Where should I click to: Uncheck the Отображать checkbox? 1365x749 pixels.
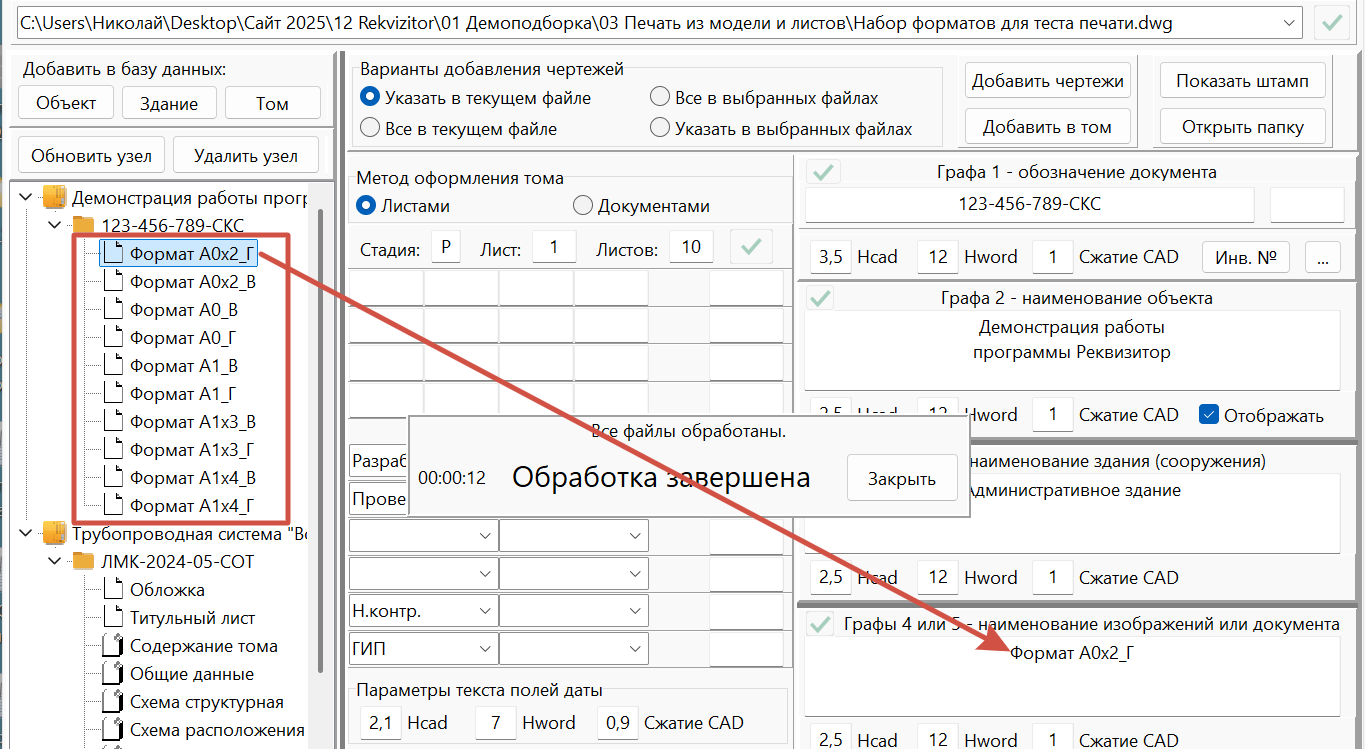point(1209,415)
